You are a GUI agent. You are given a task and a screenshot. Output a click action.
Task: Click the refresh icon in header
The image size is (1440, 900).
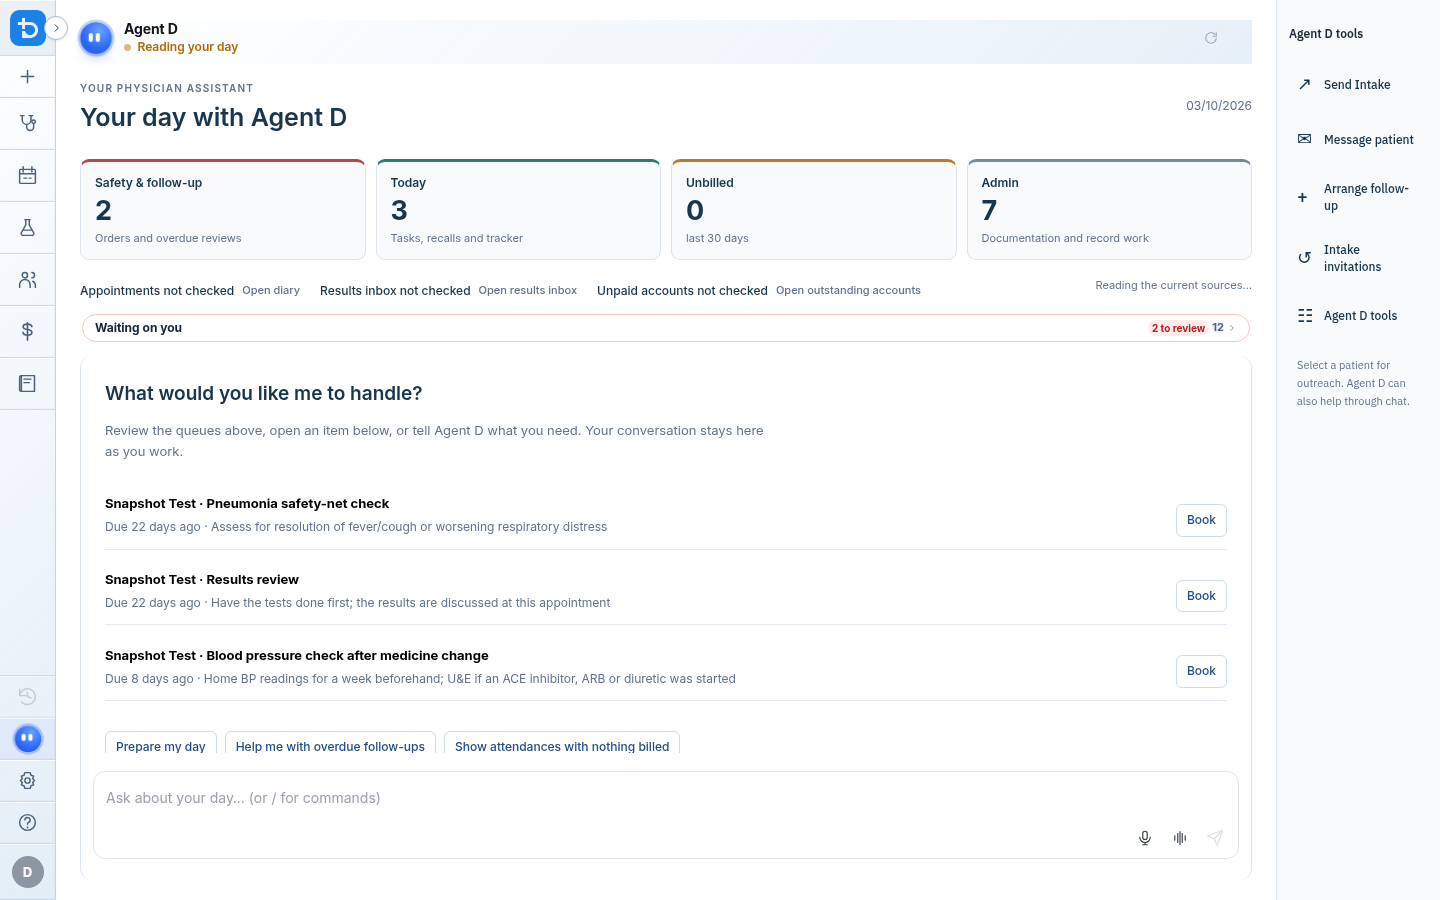[1211, 38]
